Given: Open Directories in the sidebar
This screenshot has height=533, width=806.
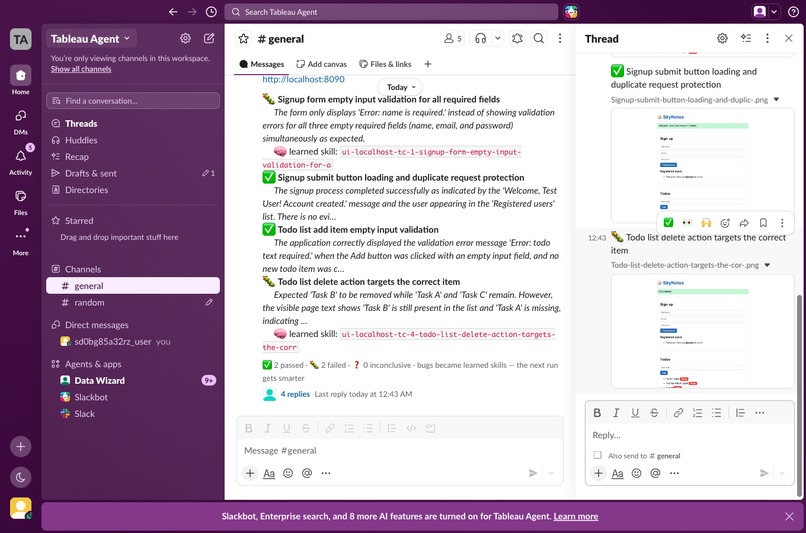Looking at the screenshot, I should pyautogui.click(x=133, y=190).
